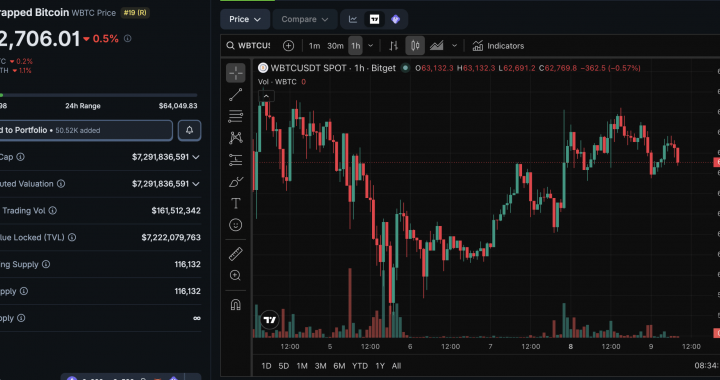Click the $161,512,342 trading volume value
Screen dimensions: 720x380
176,211
